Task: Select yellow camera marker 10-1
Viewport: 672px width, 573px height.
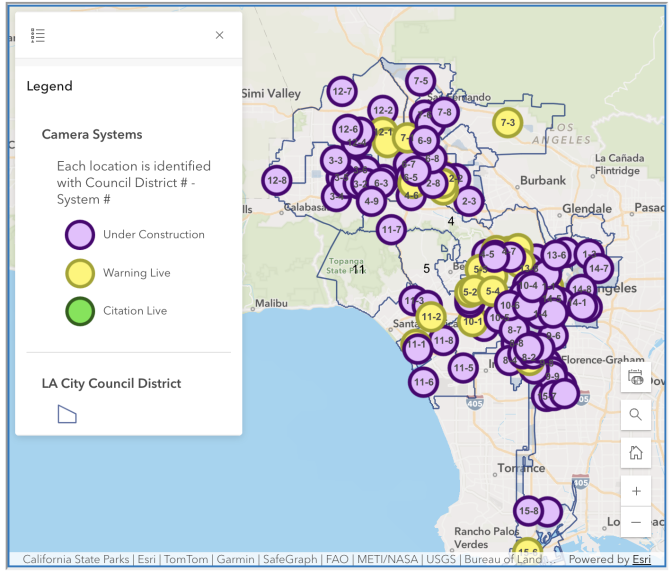Action: click(473, 321)
